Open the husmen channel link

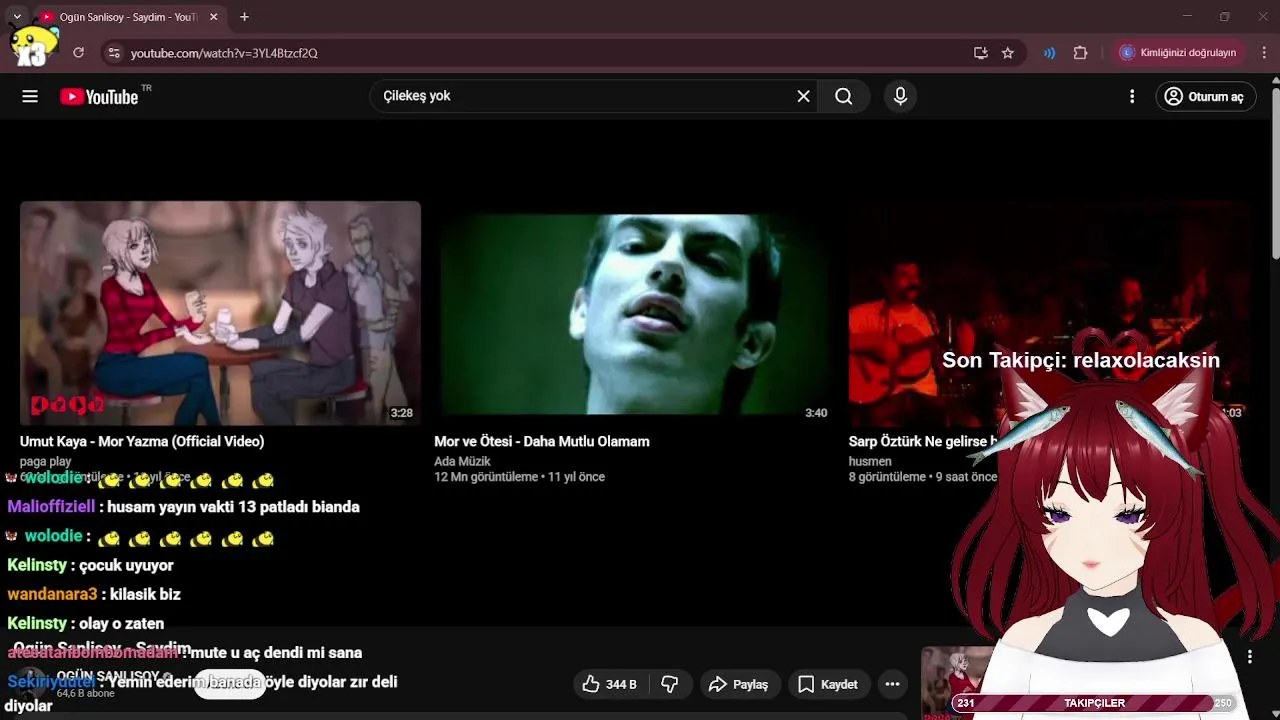tap(870, 462)
